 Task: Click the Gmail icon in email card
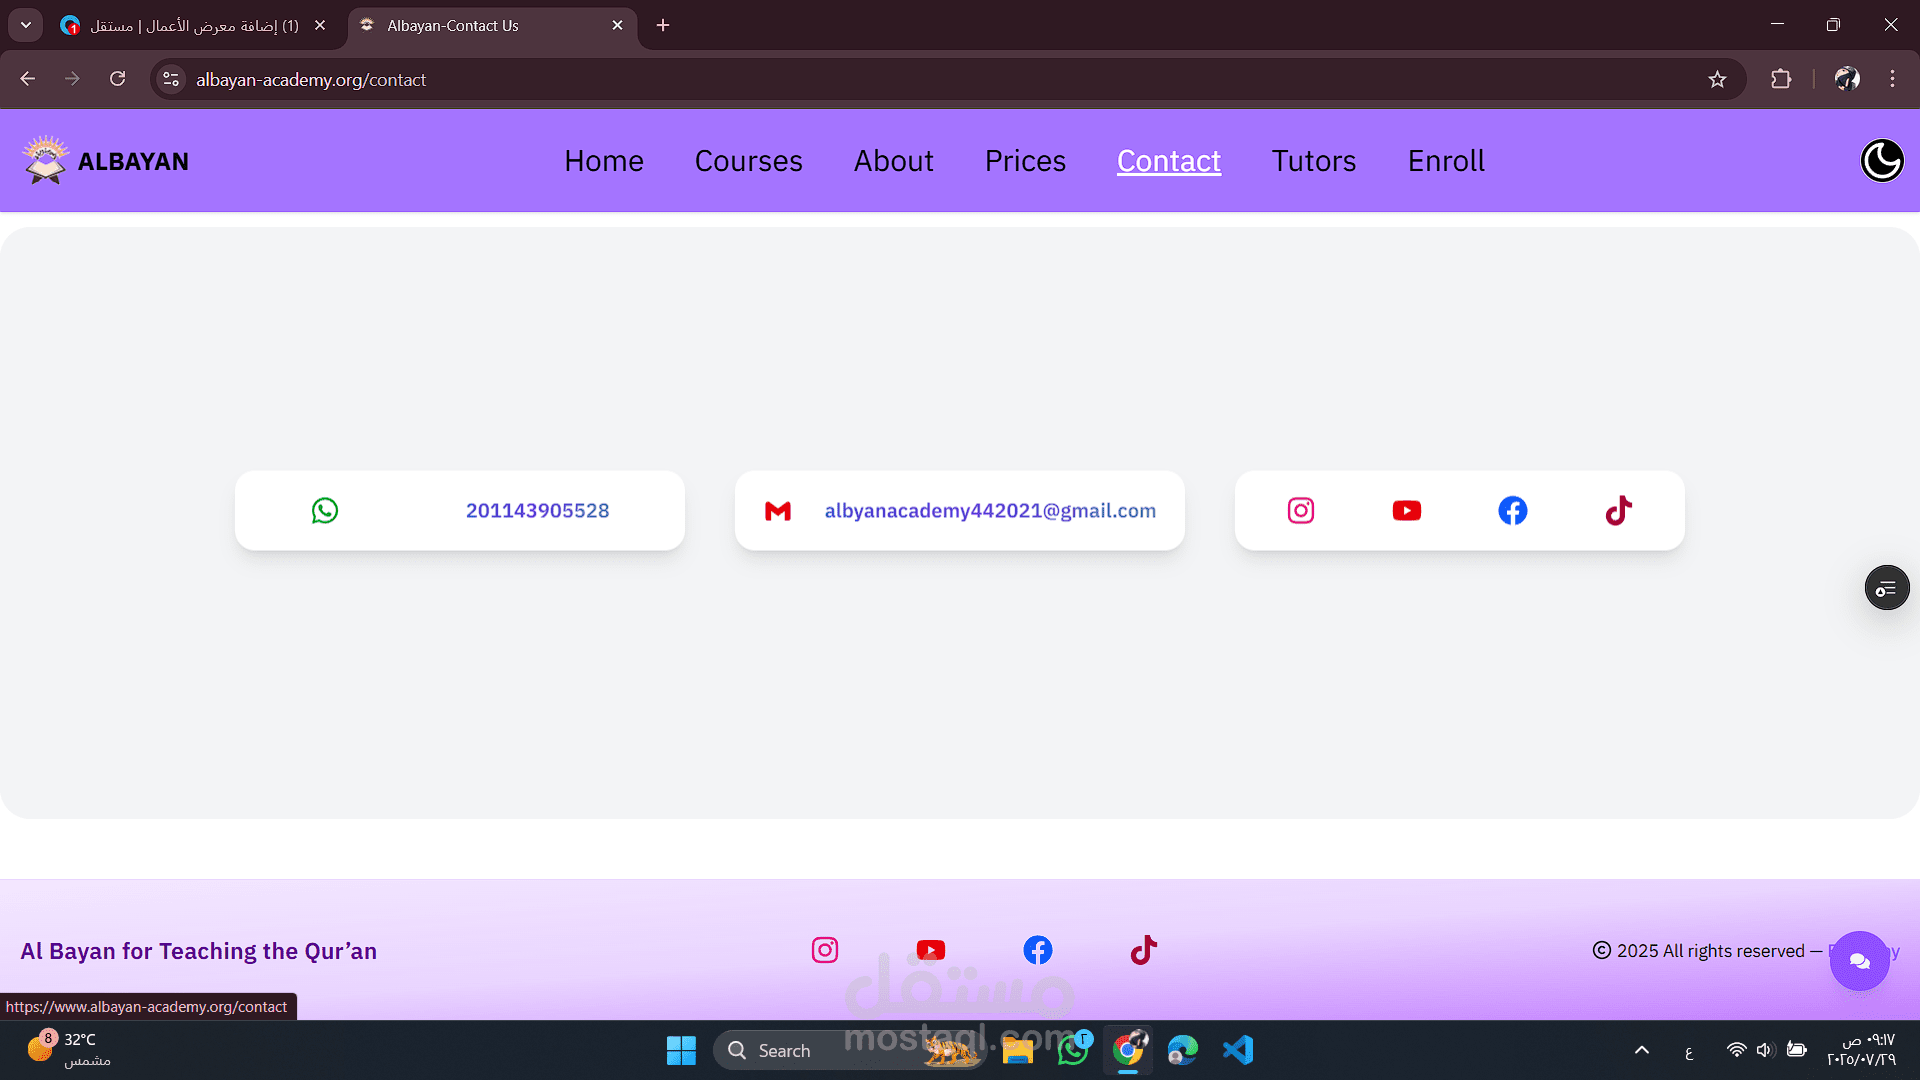point(778,511)
